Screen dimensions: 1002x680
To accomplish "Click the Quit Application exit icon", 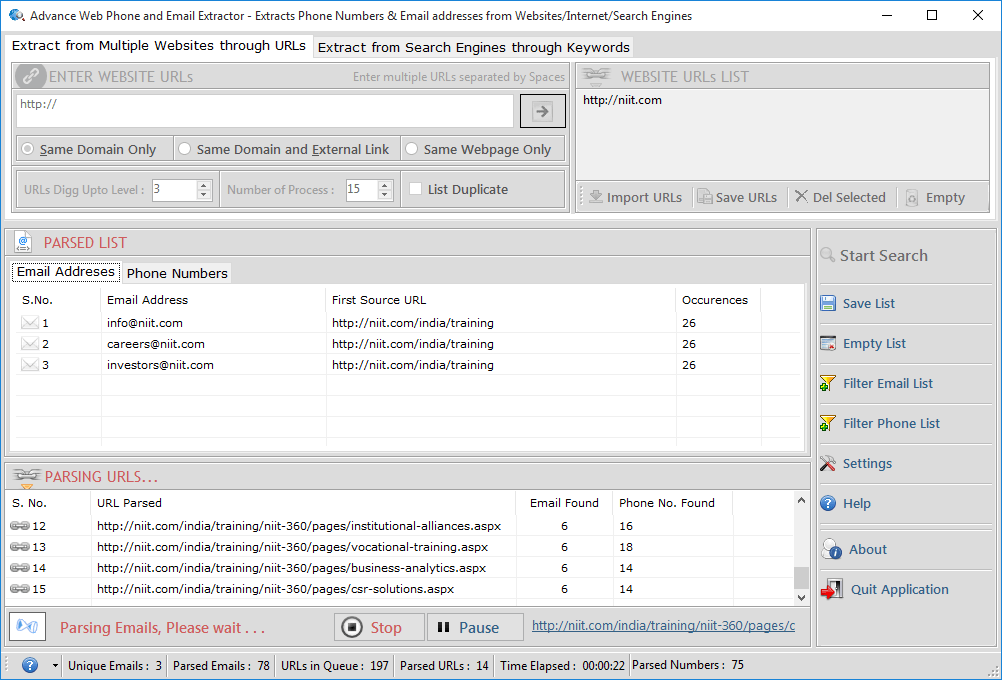I will click(x=831, y=589).
